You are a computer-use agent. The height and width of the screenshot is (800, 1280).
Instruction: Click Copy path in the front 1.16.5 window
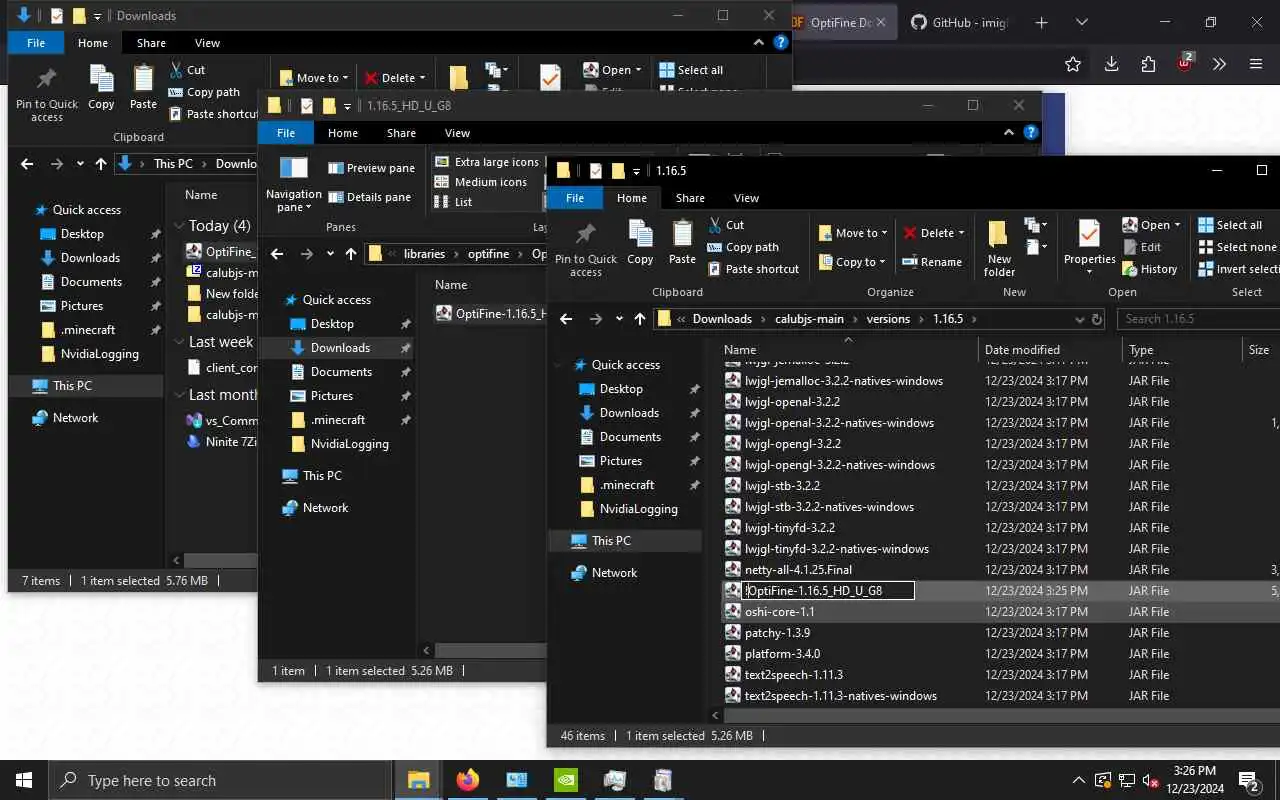click(x=742, y=247)
